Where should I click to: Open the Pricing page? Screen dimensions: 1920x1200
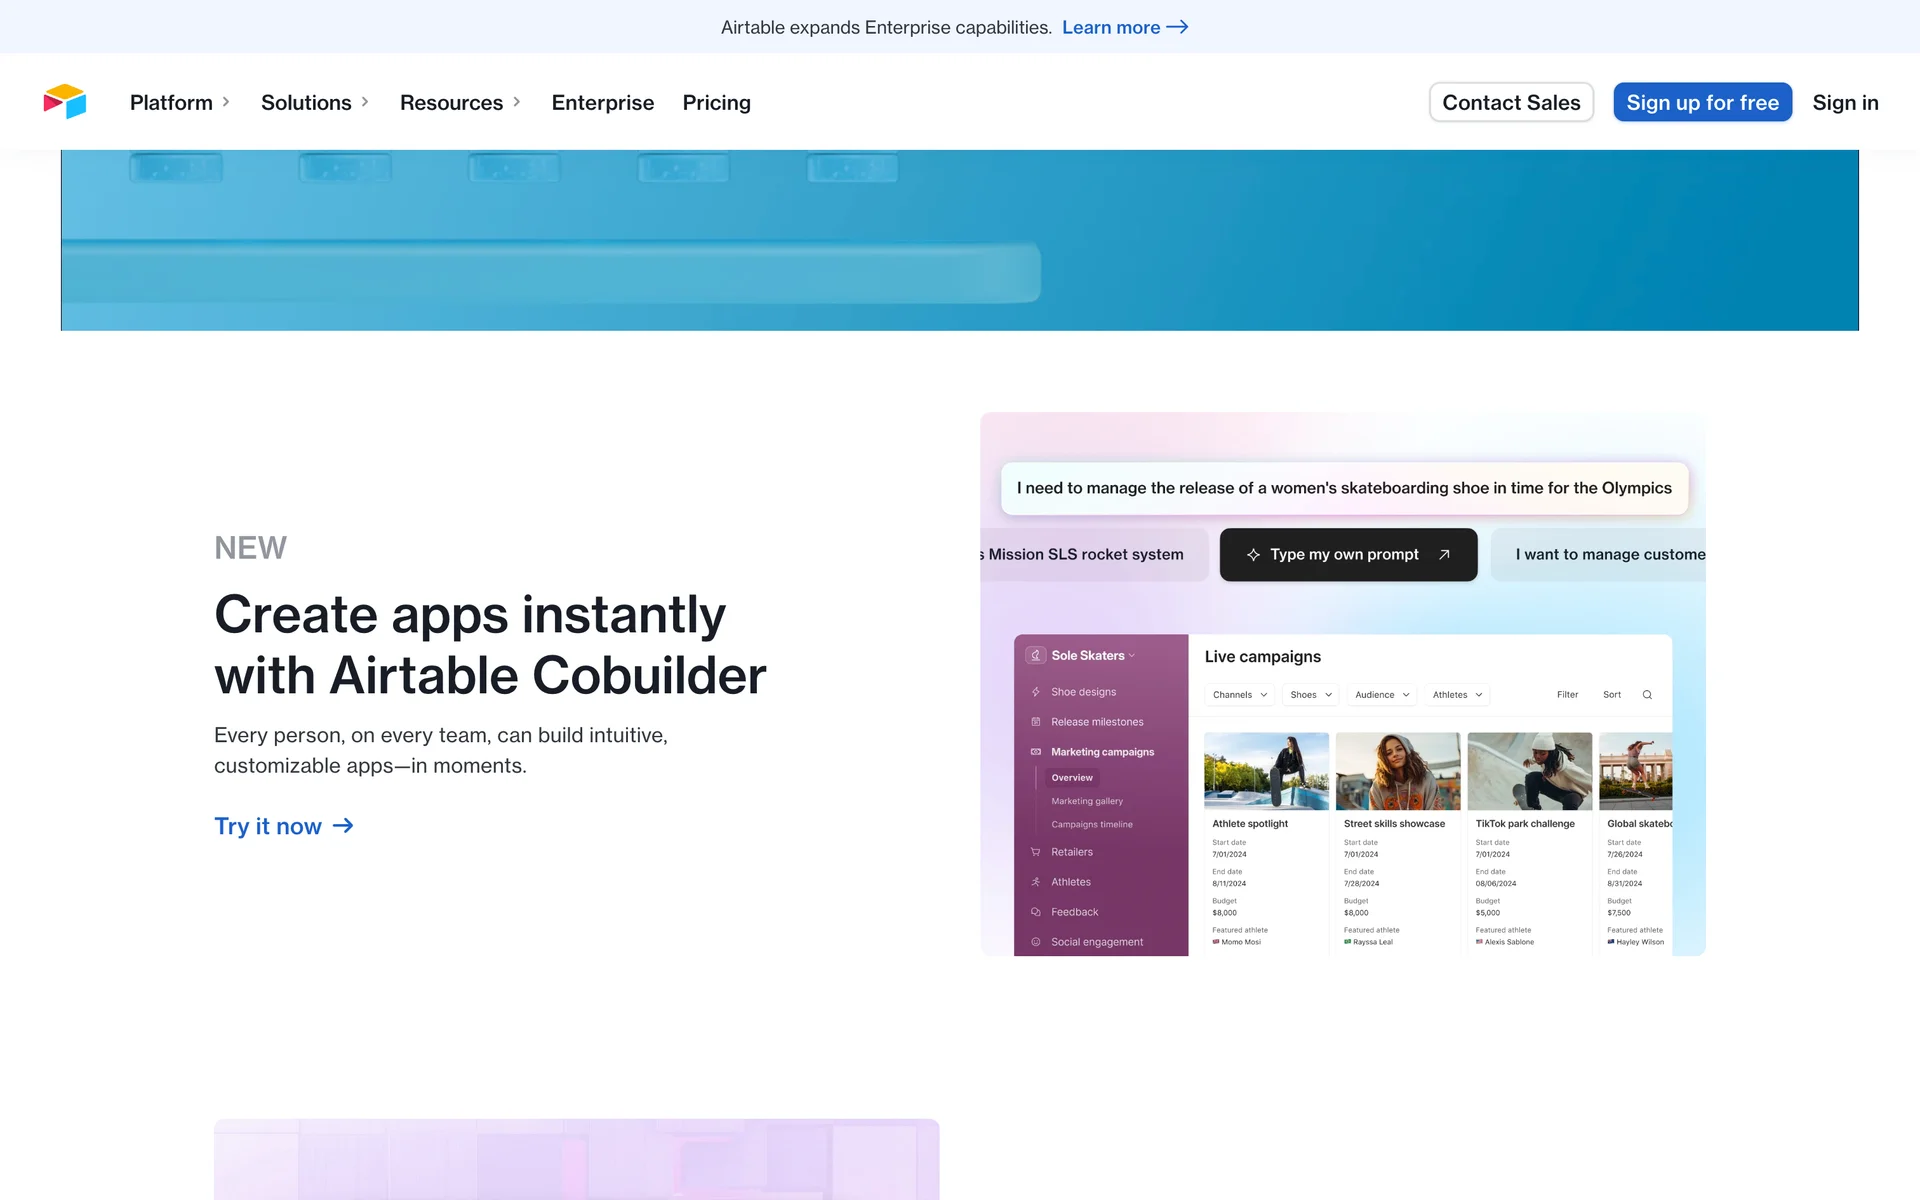click(716, 102)
